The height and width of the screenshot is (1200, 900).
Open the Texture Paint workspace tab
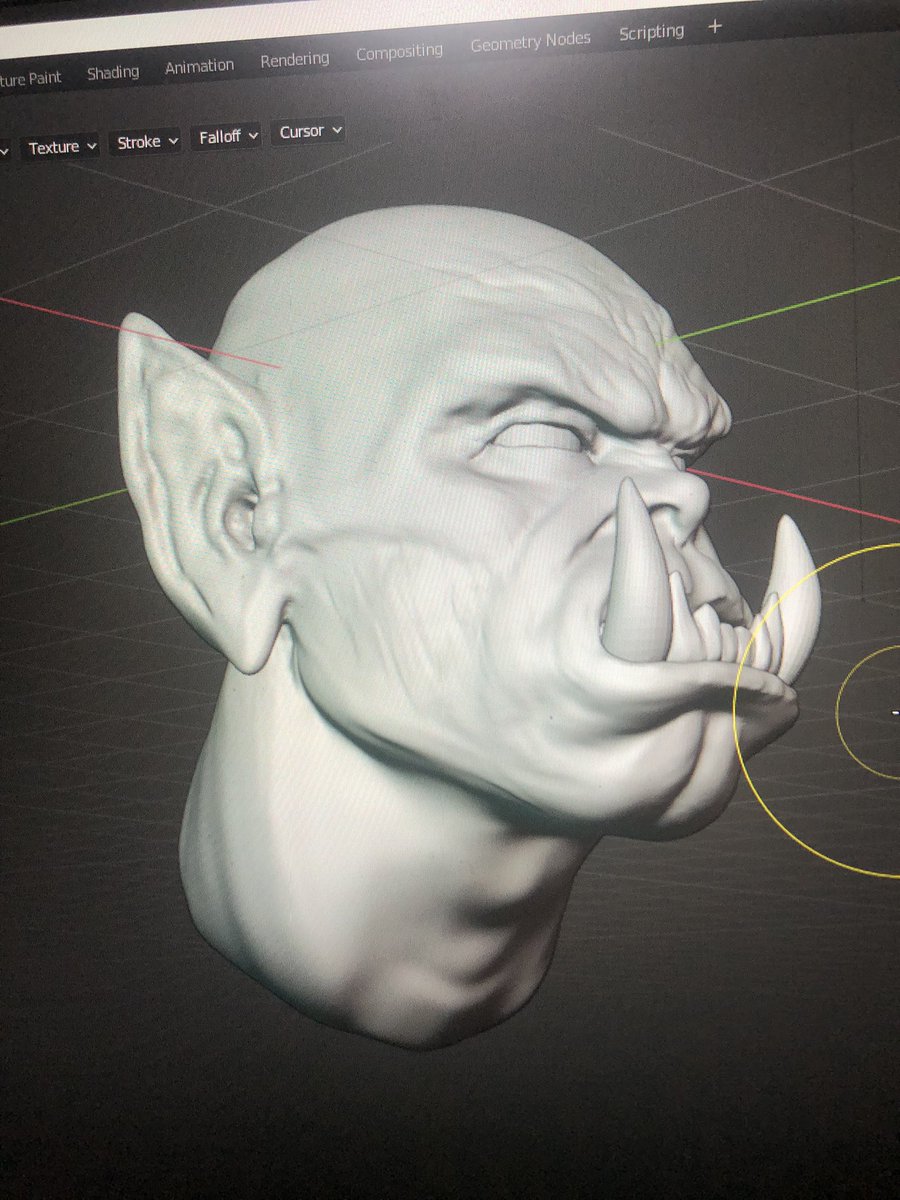pyautogui.click(x=32, y=78)
